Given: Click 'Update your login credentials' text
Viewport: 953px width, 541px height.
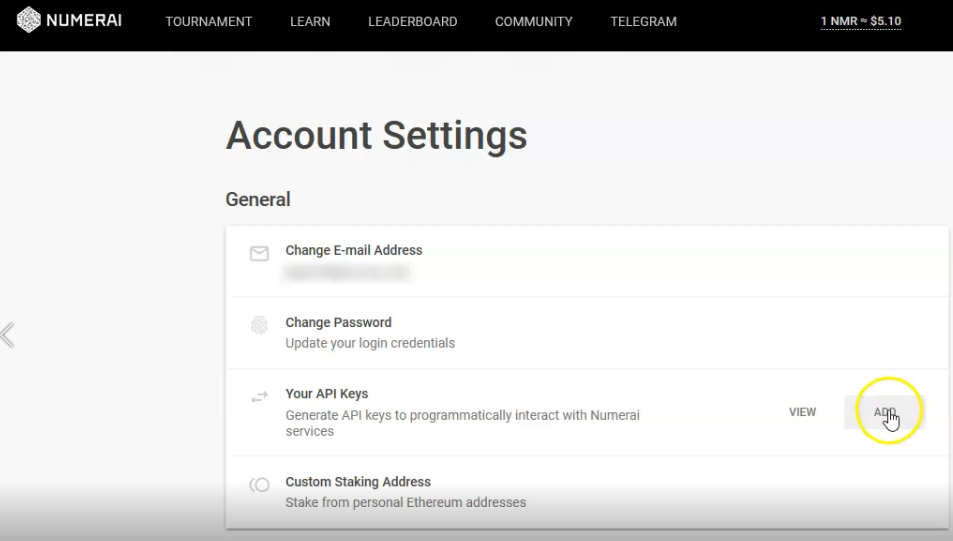Looking at the screenshot, I should pos(370,343).
